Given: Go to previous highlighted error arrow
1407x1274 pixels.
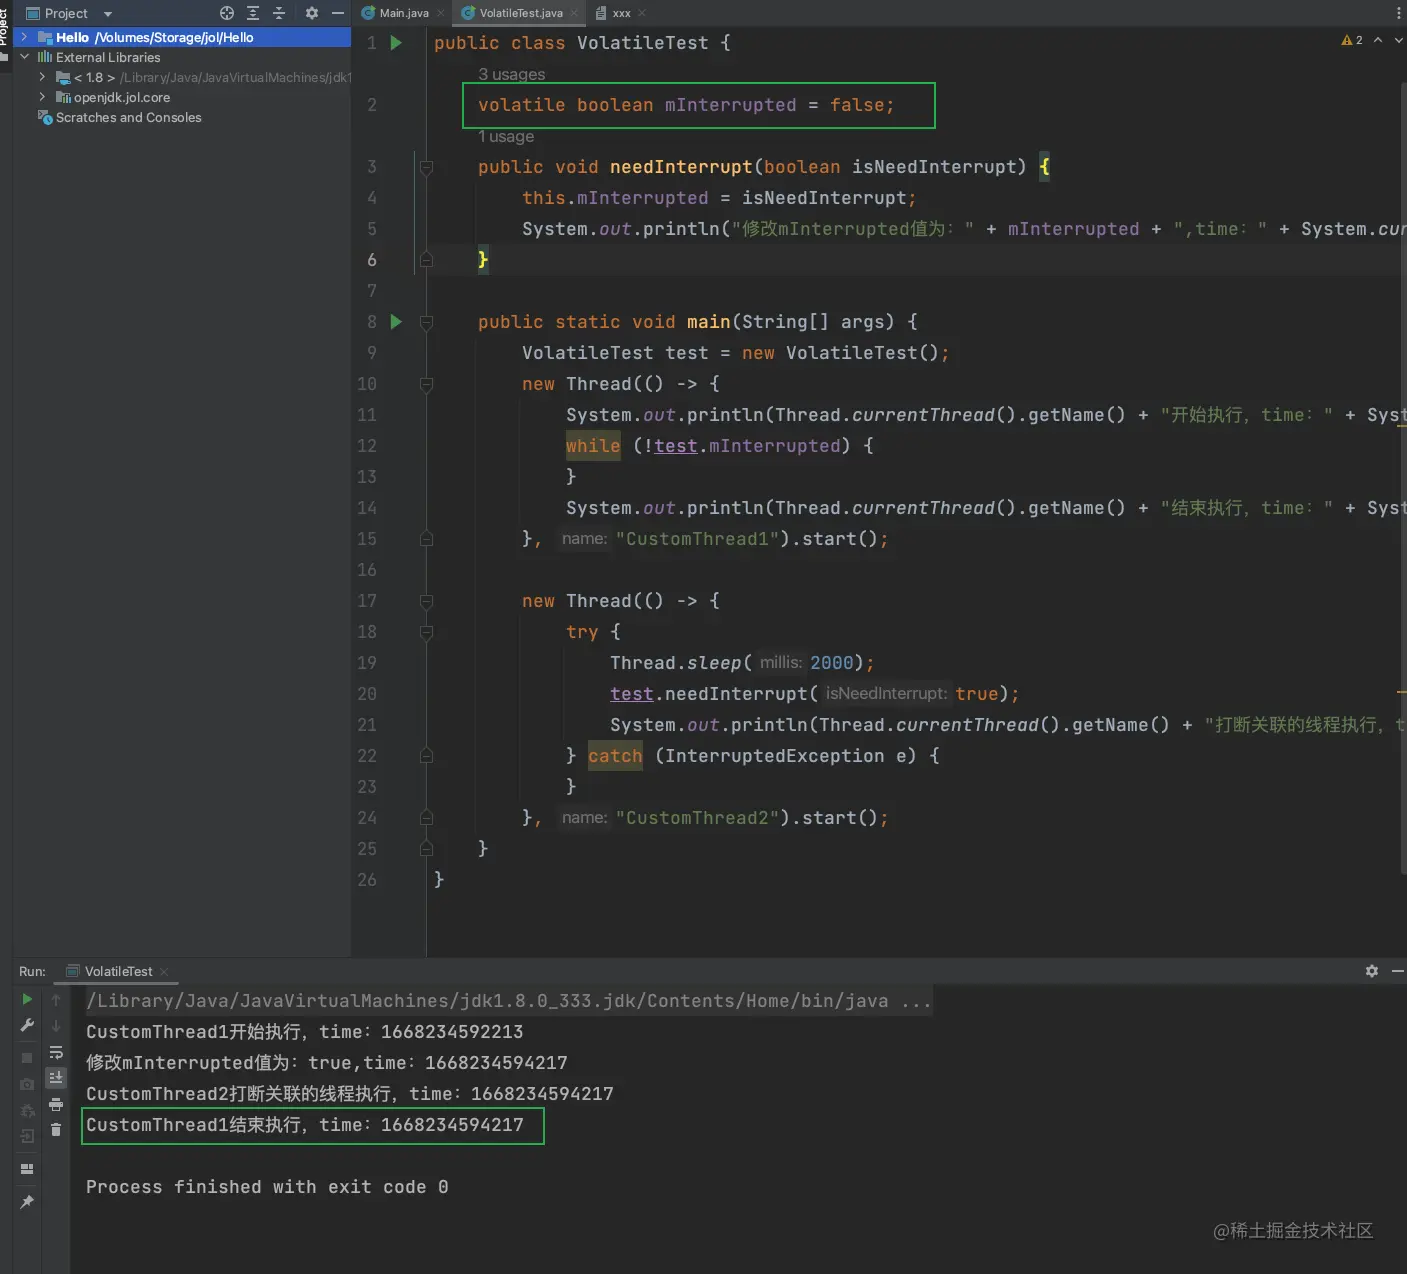Looking at the screenshot, I should tap(1378, 40).
